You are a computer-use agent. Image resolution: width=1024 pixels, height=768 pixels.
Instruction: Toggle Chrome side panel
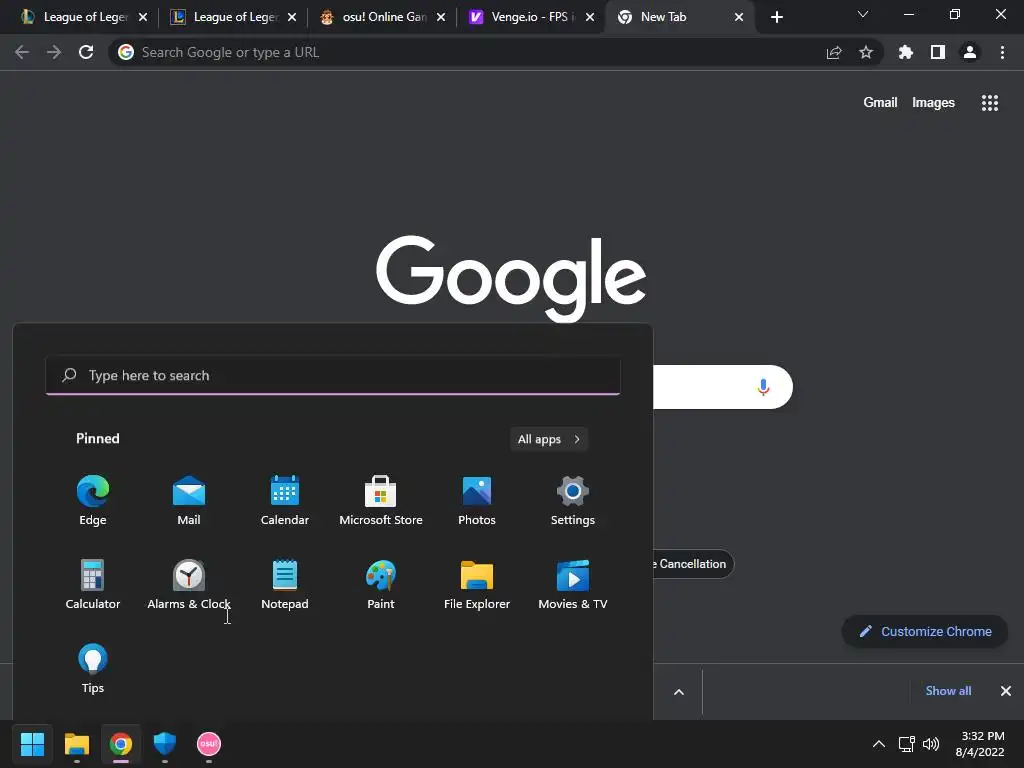pyautogui.click(x=938, y=52)
